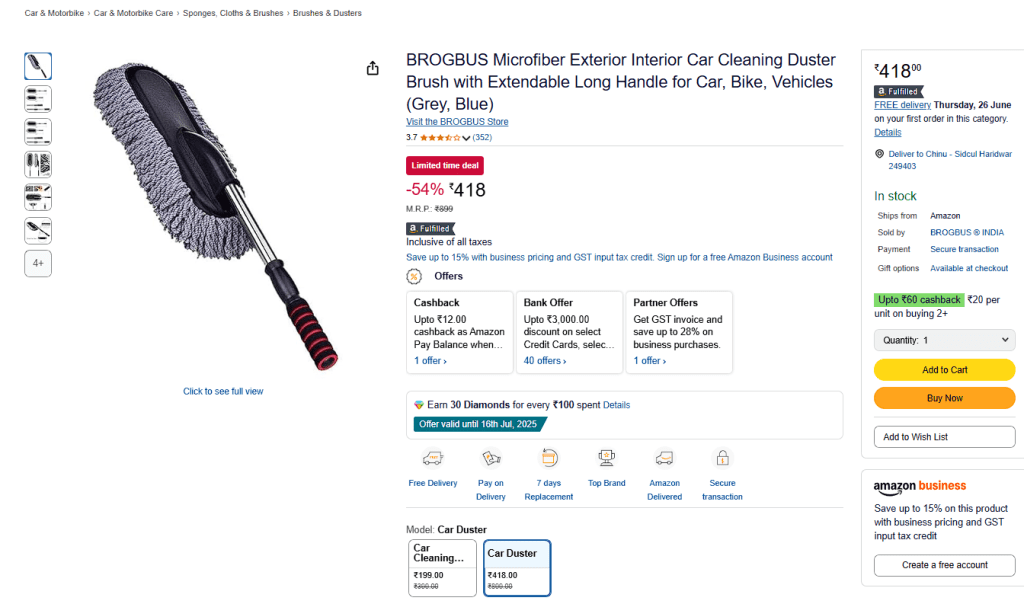
Task: Click the Free Delivery truck icon
Action: pos(433,458)
